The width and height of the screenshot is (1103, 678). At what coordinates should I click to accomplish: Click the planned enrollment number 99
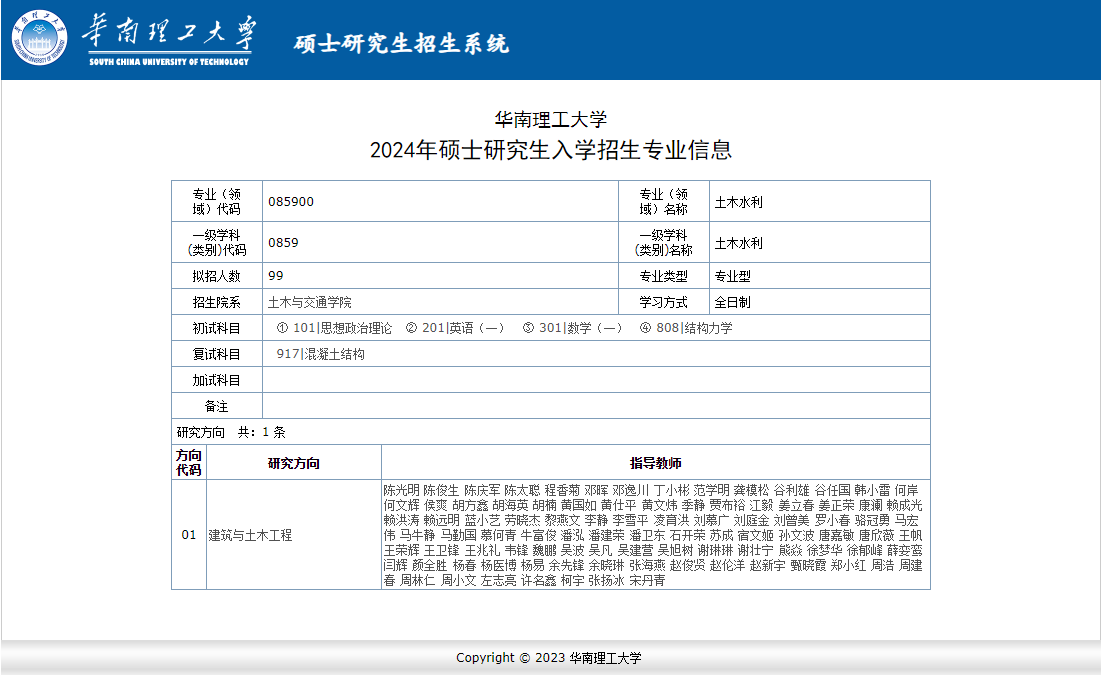[x=275, y=276]
